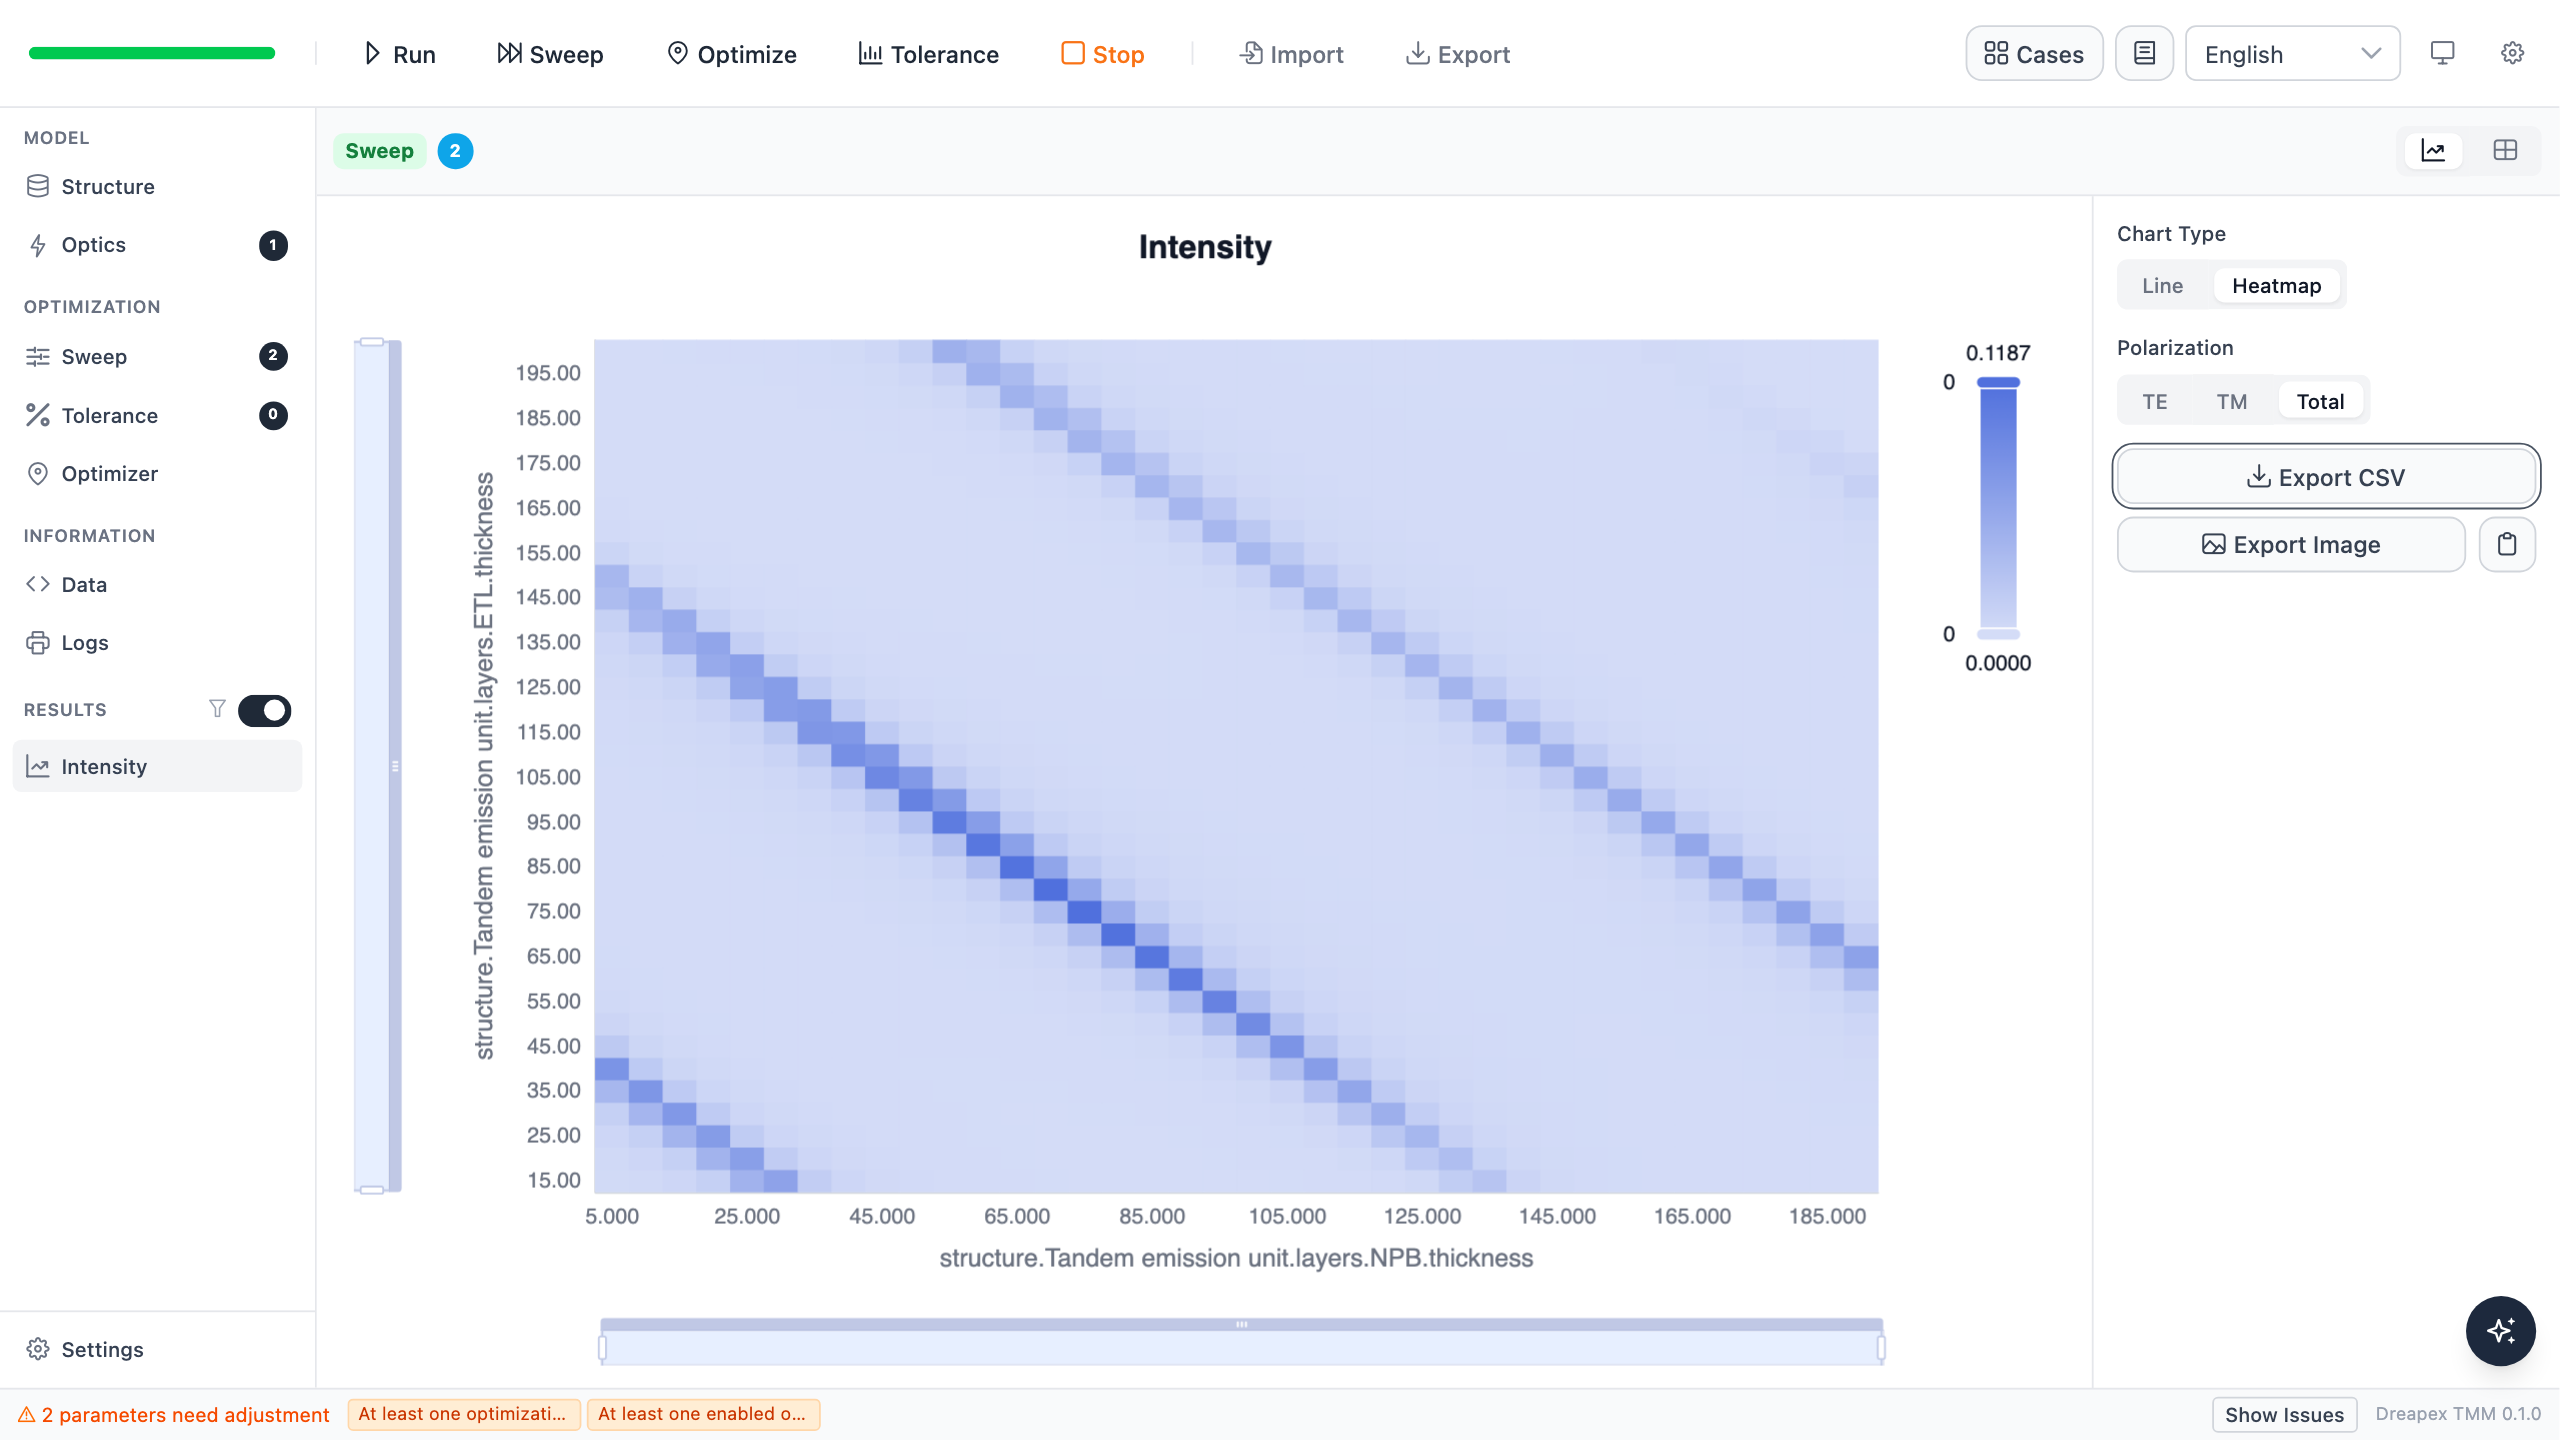
Task: Click the green progress bar
Action: pyautogui.click(x=152, y=53)
